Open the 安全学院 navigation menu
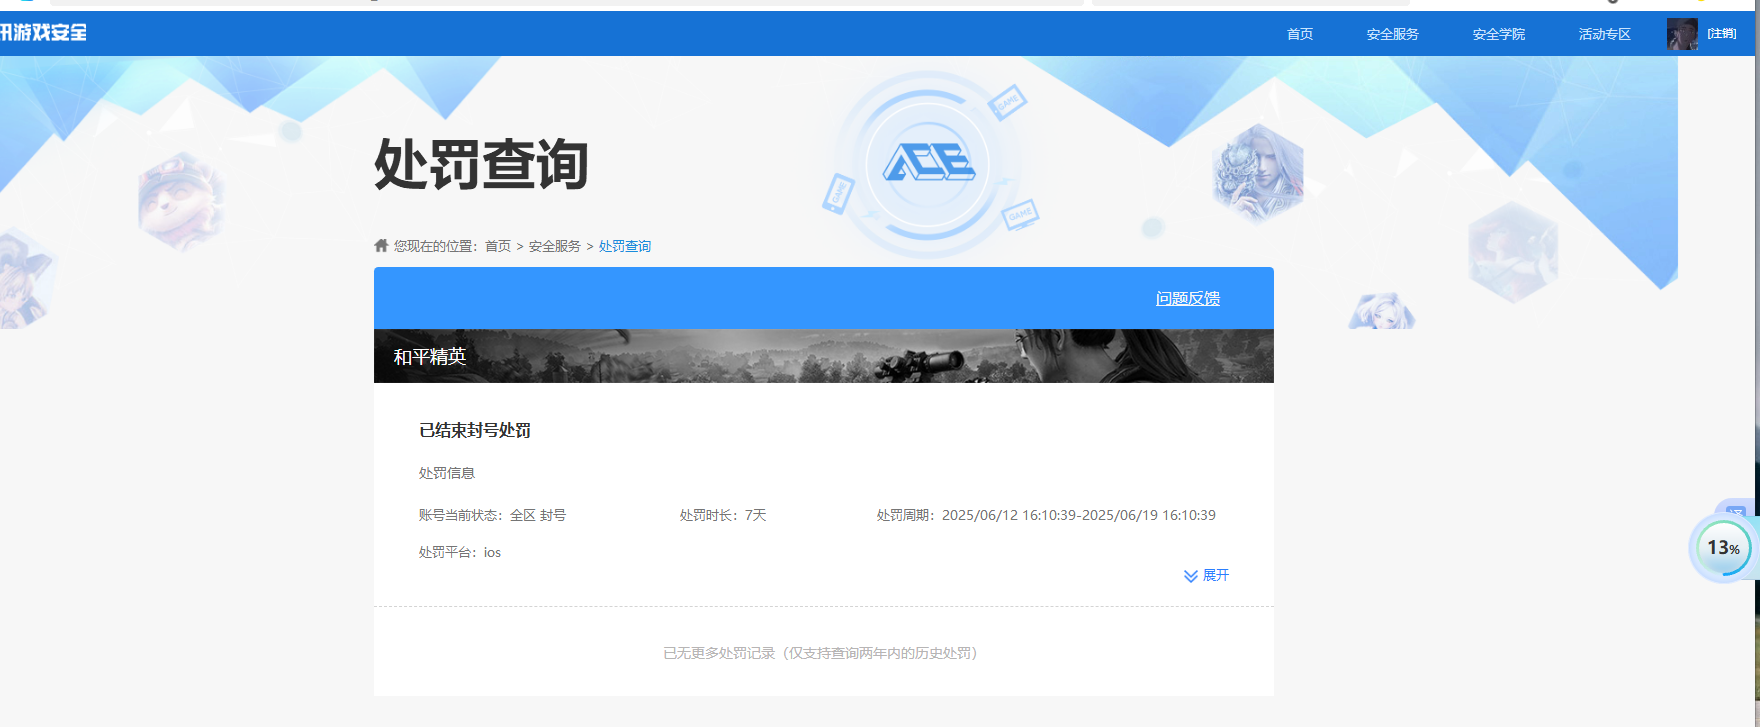The image size is (1760, 727). pos(1498,34)
